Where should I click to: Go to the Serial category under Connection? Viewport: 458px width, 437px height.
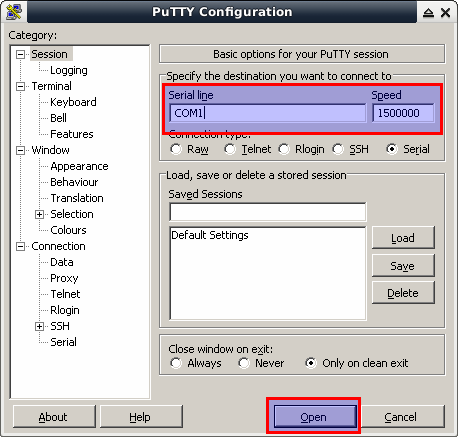point(63,342)
